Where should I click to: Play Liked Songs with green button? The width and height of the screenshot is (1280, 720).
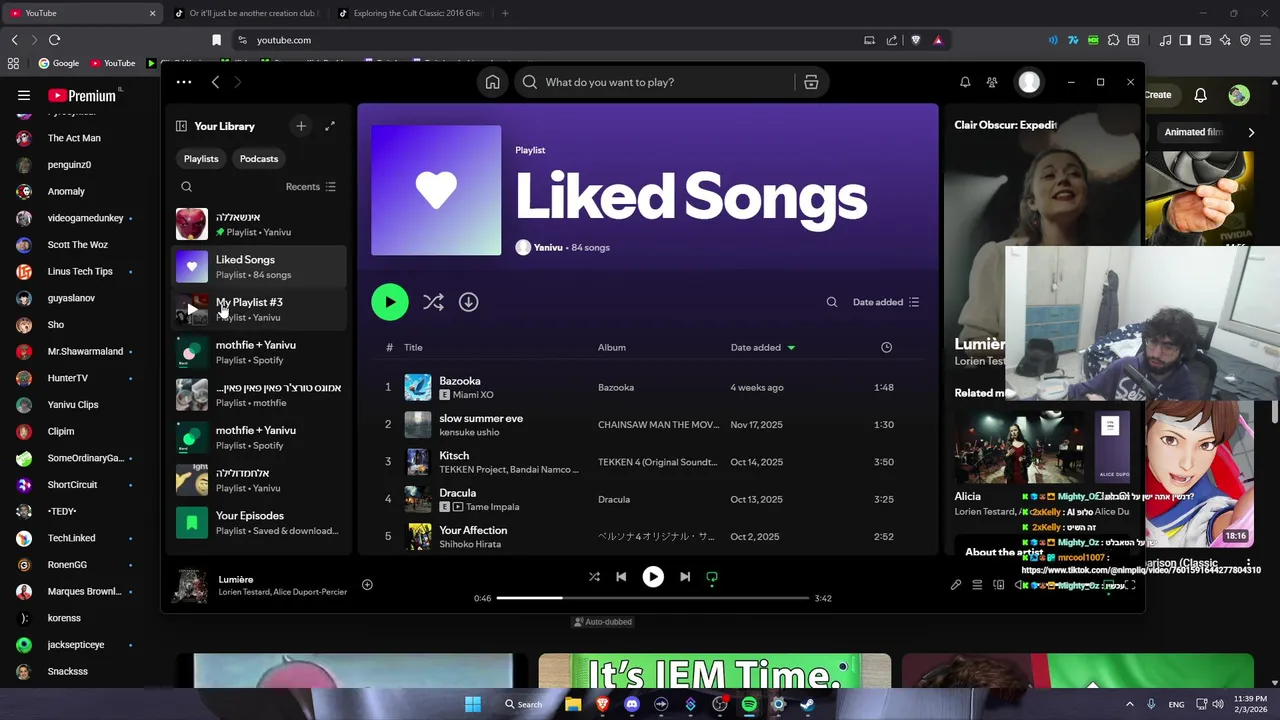tap(390, 302)
